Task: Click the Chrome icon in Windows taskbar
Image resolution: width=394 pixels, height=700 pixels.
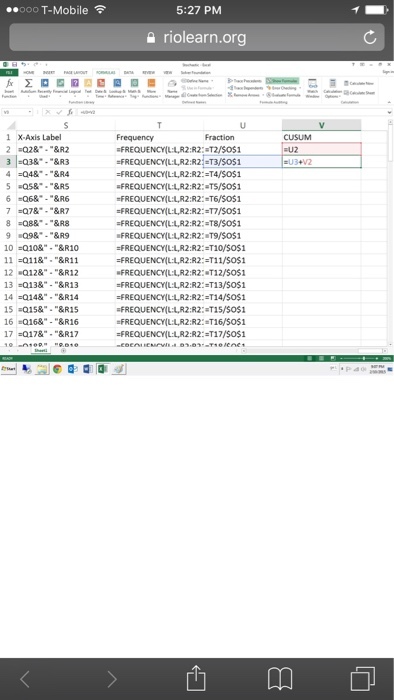Action: click(57, 369)
